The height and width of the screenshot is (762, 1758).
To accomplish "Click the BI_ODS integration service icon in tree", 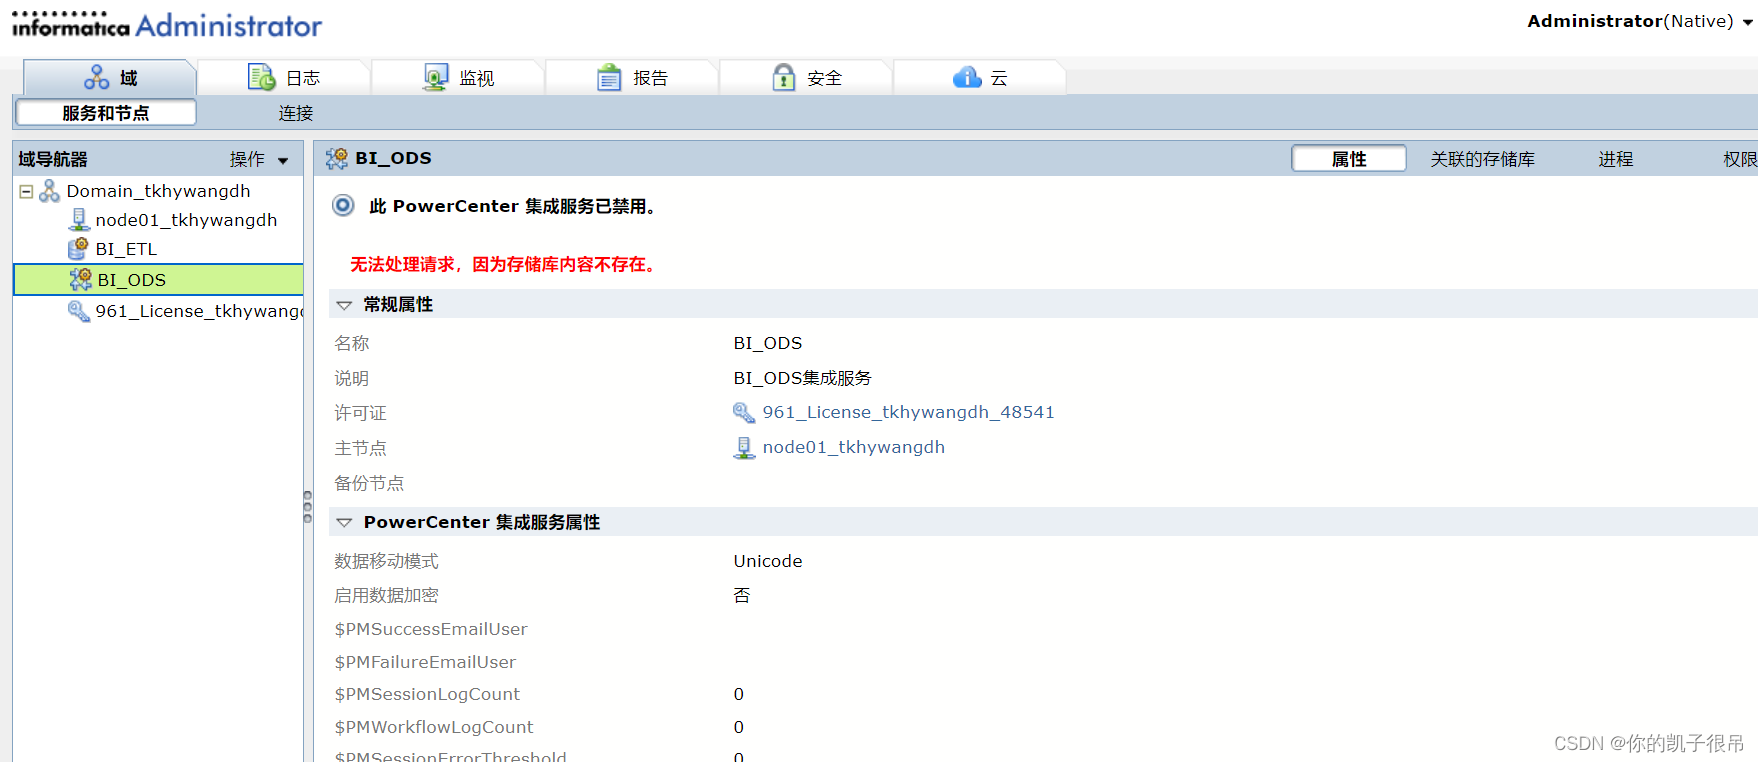I will (81, 279).
